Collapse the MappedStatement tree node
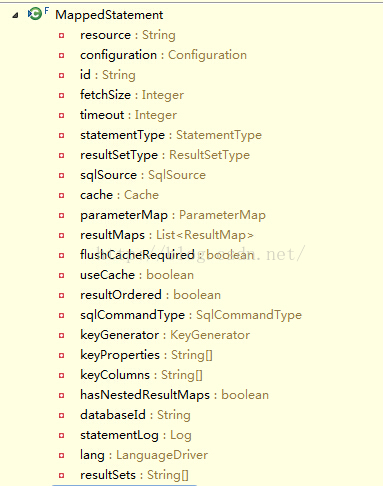This screenshot has width=383, height=486. pos(15,15)
